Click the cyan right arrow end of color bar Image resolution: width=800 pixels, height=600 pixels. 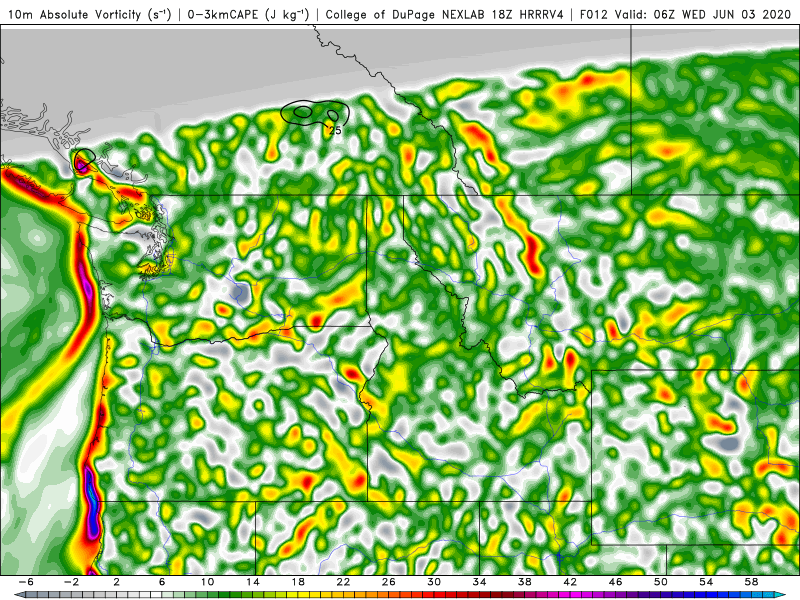coord(780,595)
